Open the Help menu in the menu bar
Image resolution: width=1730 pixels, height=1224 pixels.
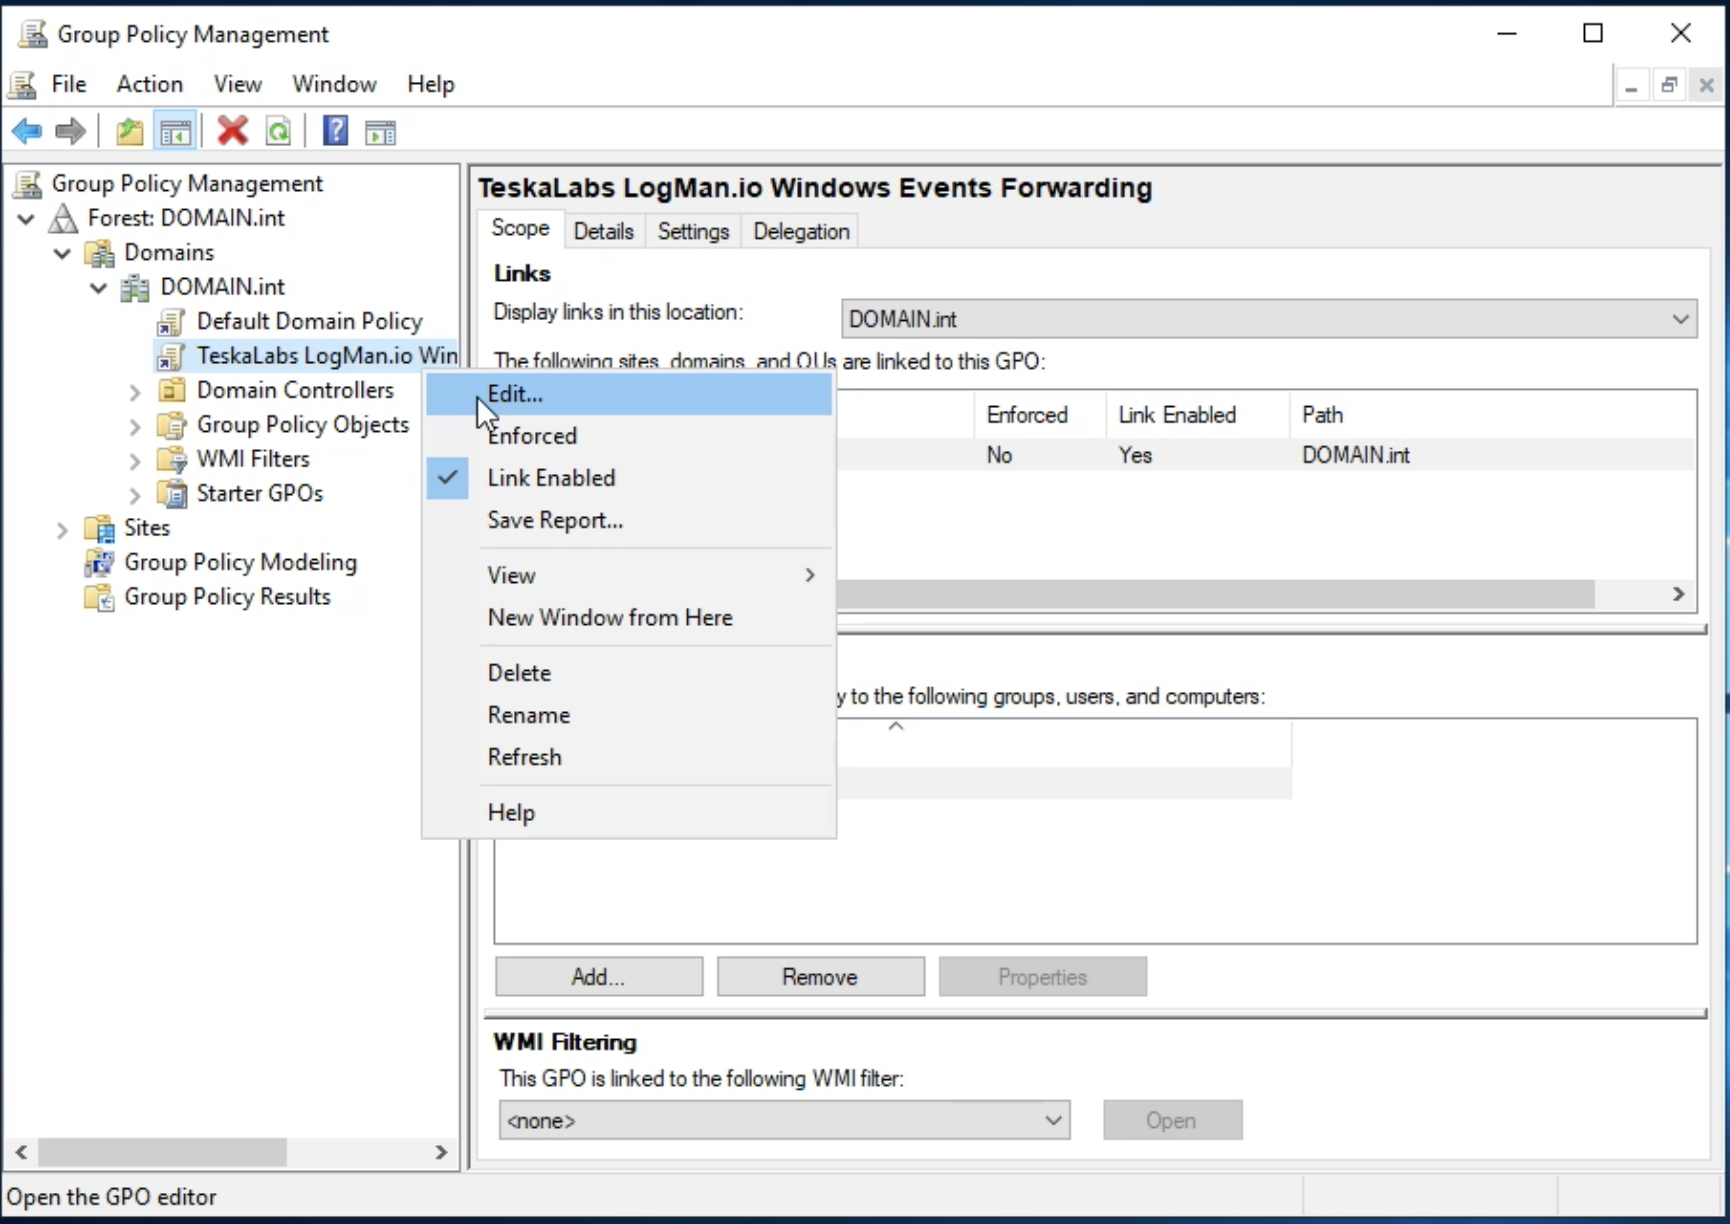click(x=431, y=84)
